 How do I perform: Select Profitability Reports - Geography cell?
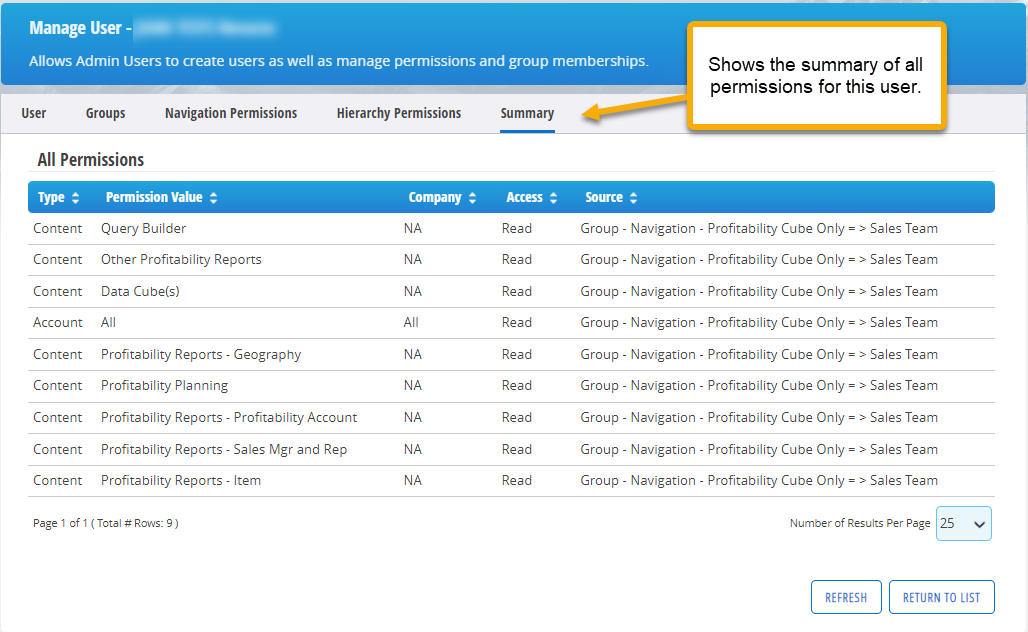point(201,355)
